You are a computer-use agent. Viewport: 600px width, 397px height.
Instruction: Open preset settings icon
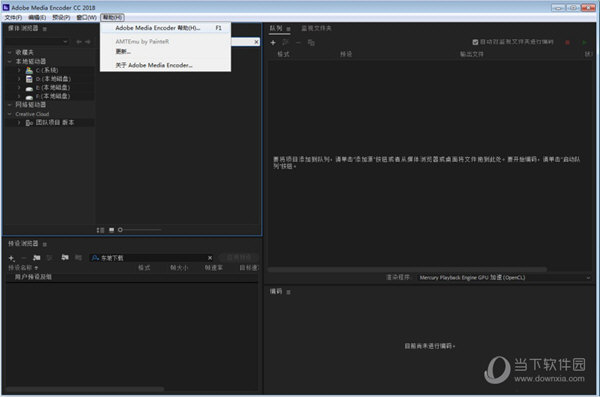click(49, 258)
